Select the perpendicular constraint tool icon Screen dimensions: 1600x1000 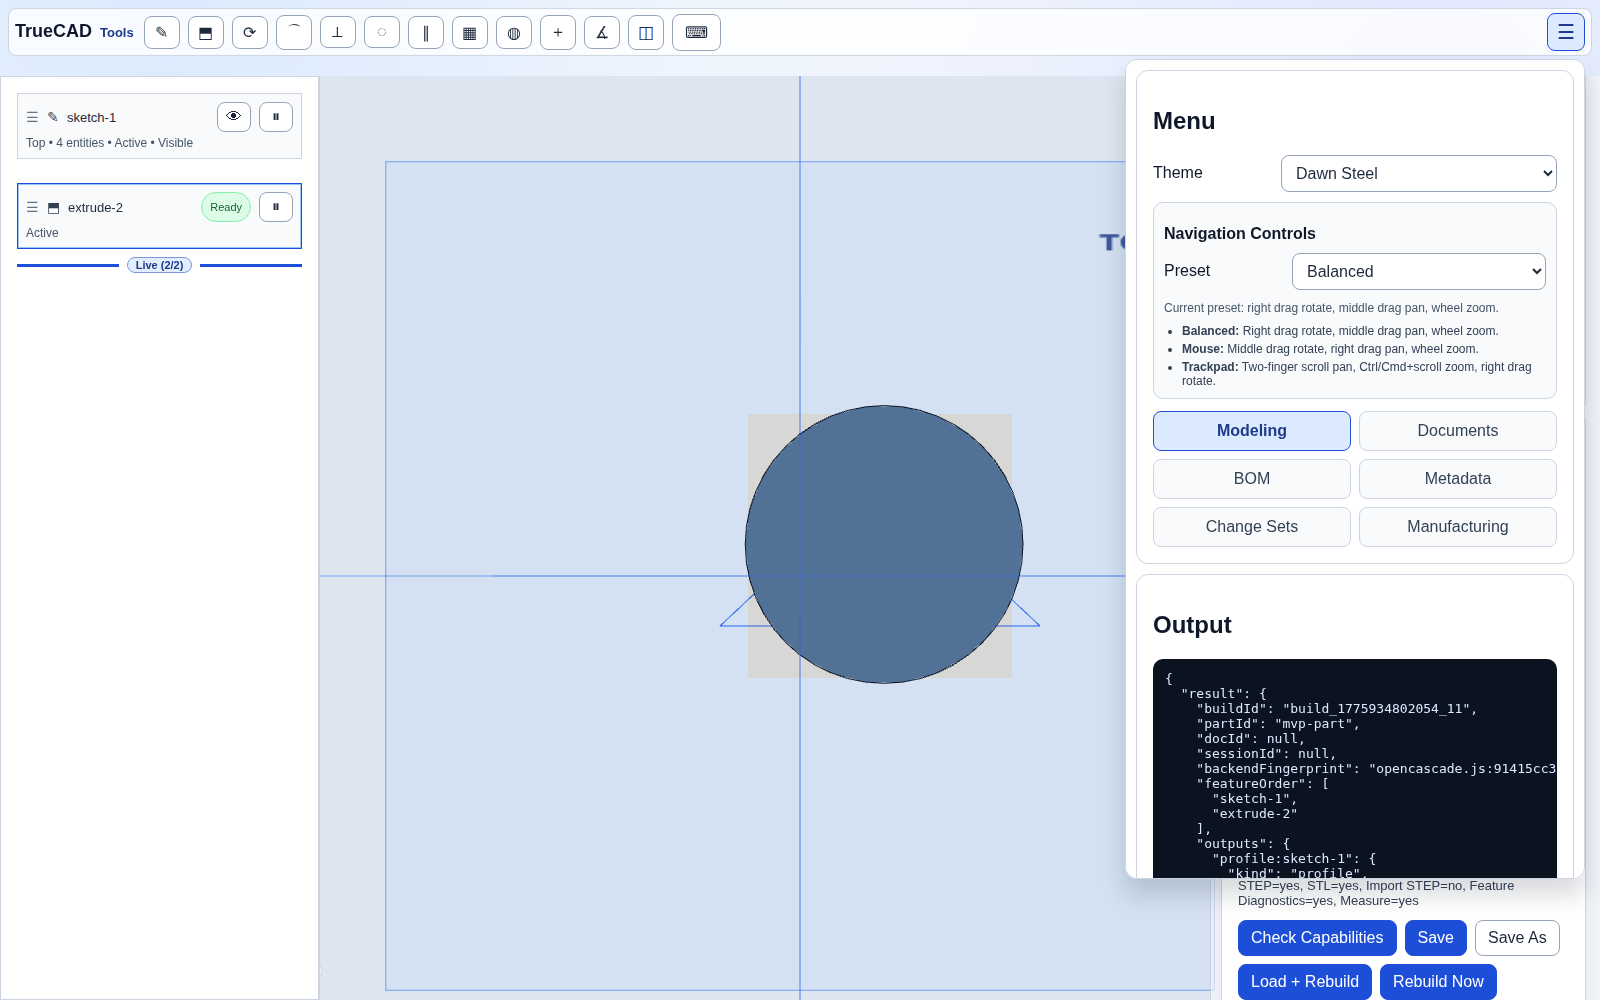(338, 32)
